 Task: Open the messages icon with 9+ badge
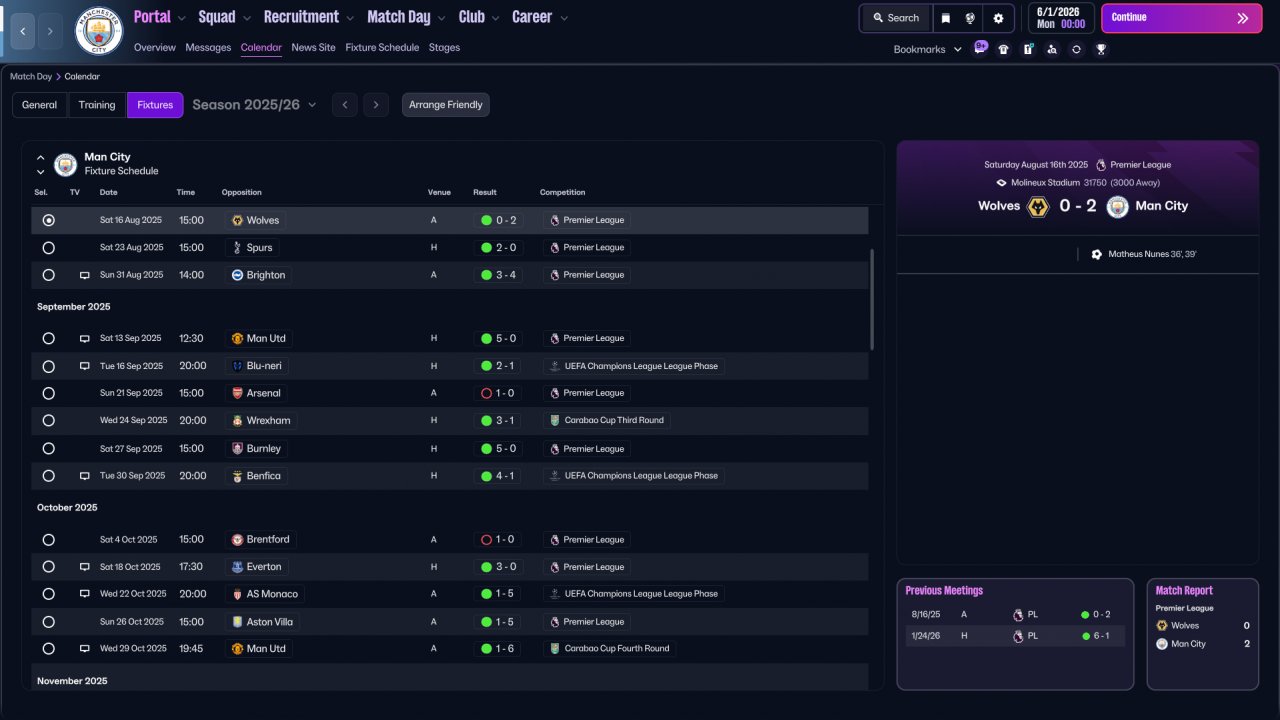pyautogui.click(x=980, y=48)
